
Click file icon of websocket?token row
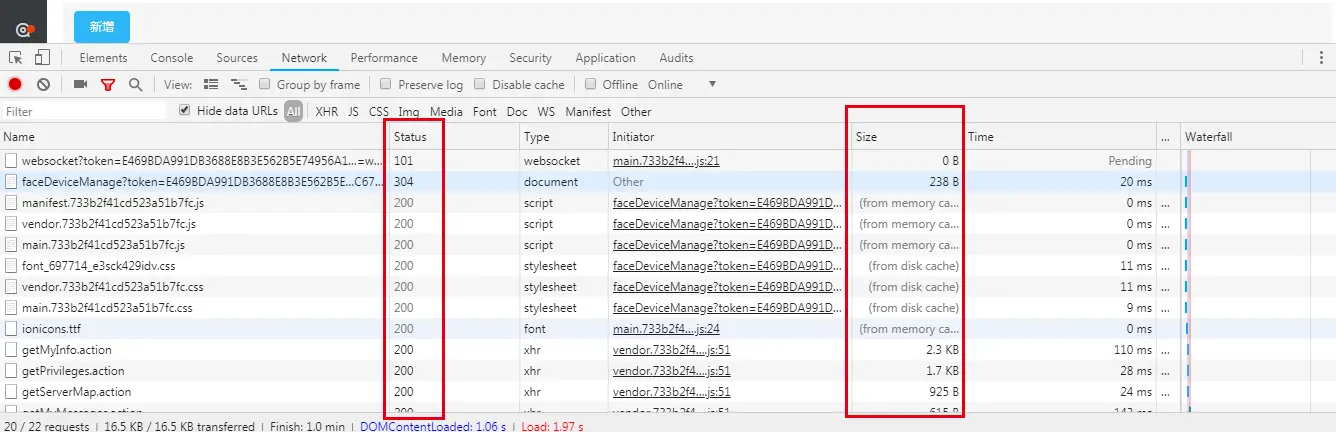coord(10,161)
